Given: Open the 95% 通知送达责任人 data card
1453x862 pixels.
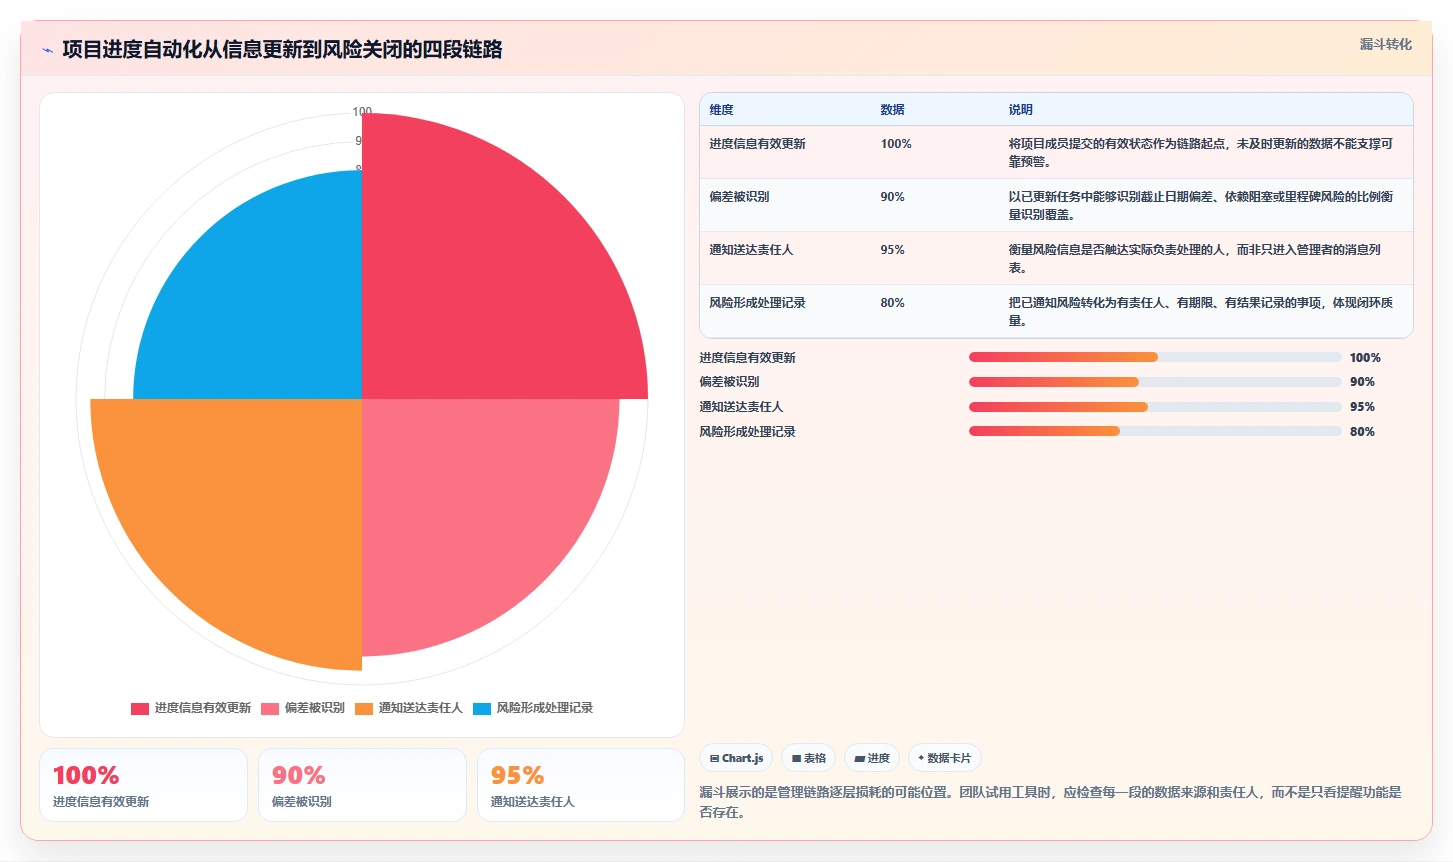Looking at the screenshot, I should pos(581,785).
